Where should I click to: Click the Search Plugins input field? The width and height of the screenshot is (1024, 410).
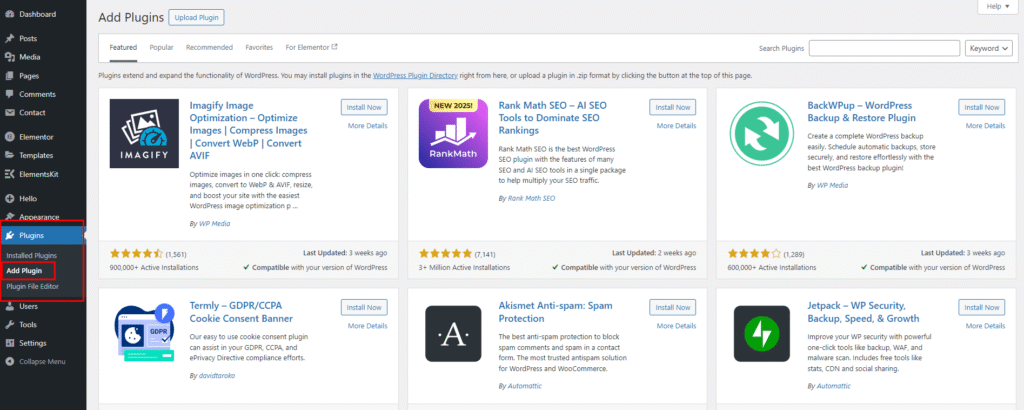885,48
